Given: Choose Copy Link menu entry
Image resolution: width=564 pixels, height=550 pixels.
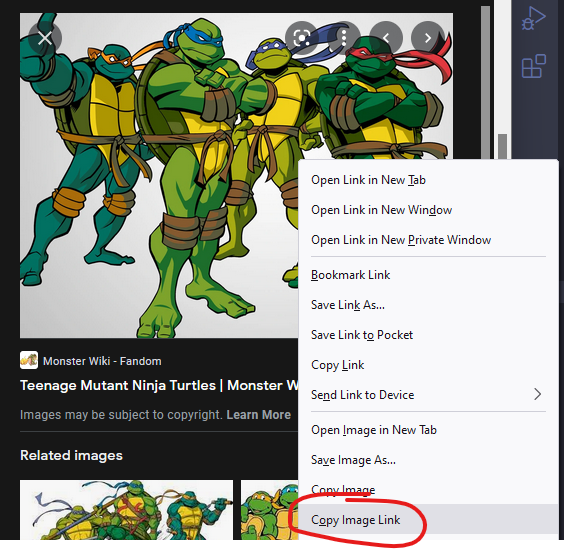Looking at the screenshot, I should (428, 365).
